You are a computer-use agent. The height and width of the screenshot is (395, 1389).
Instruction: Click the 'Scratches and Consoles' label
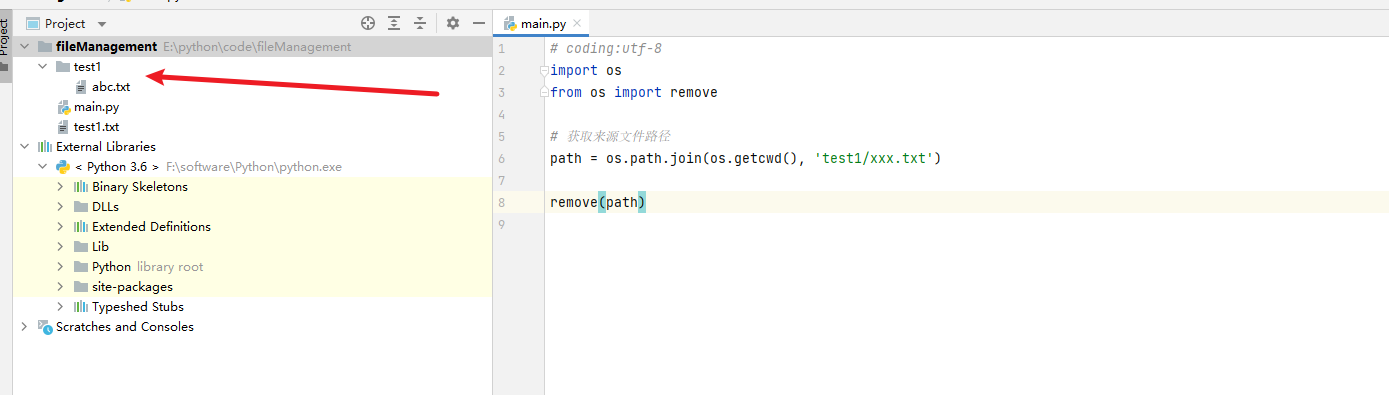point(125,327)
